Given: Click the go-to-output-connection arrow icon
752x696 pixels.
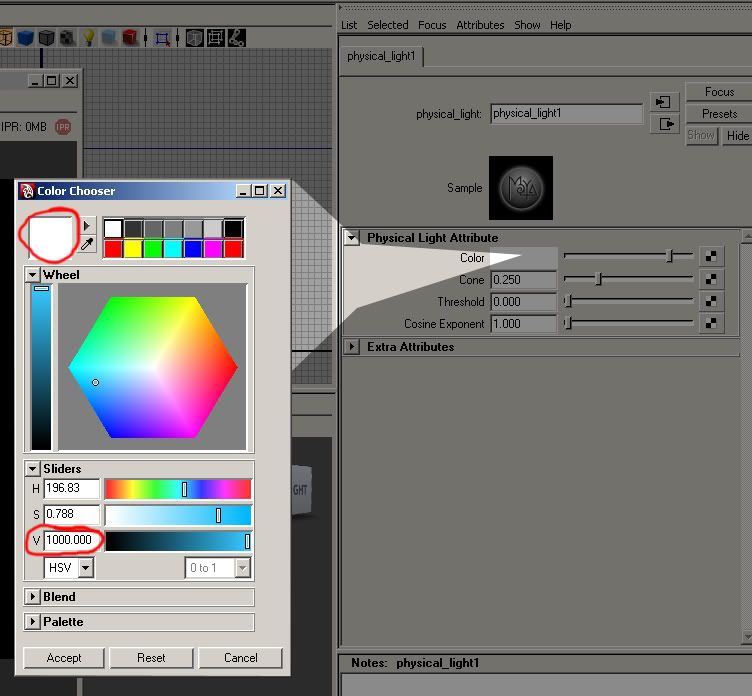Looking at the screenshot, I should 664,124.
